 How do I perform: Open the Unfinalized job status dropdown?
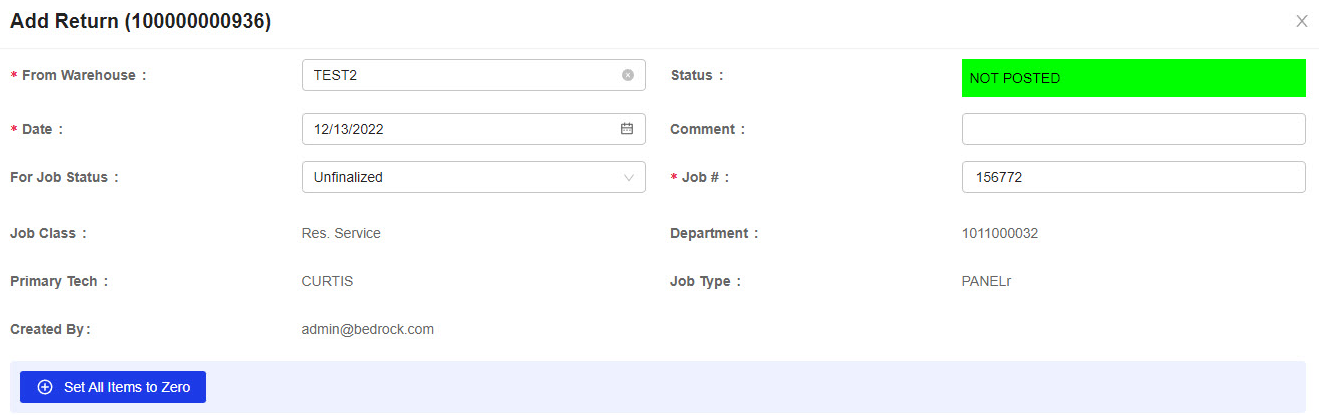click(474, 177)
